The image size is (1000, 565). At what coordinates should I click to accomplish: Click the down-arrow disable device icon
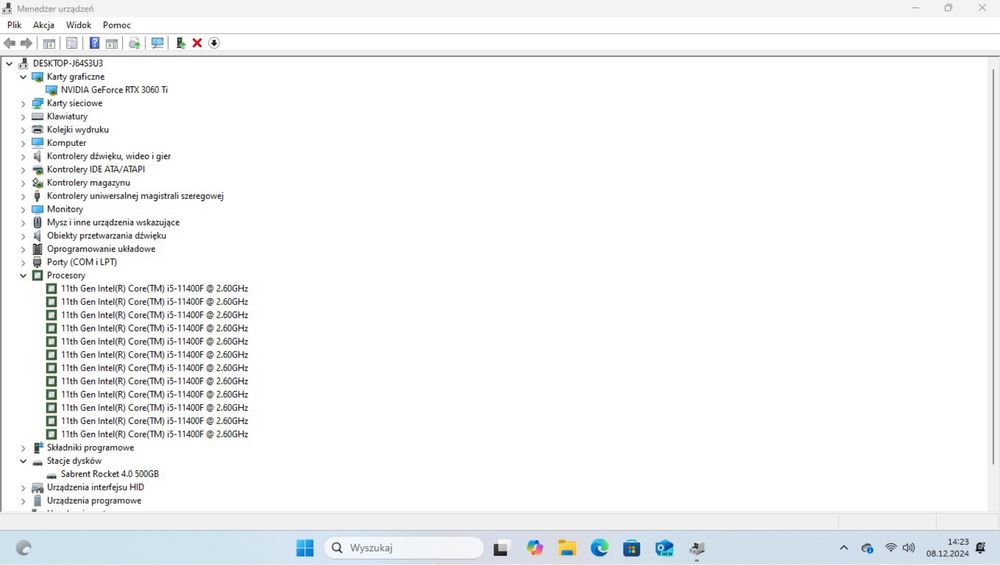[x=214, y=43]
